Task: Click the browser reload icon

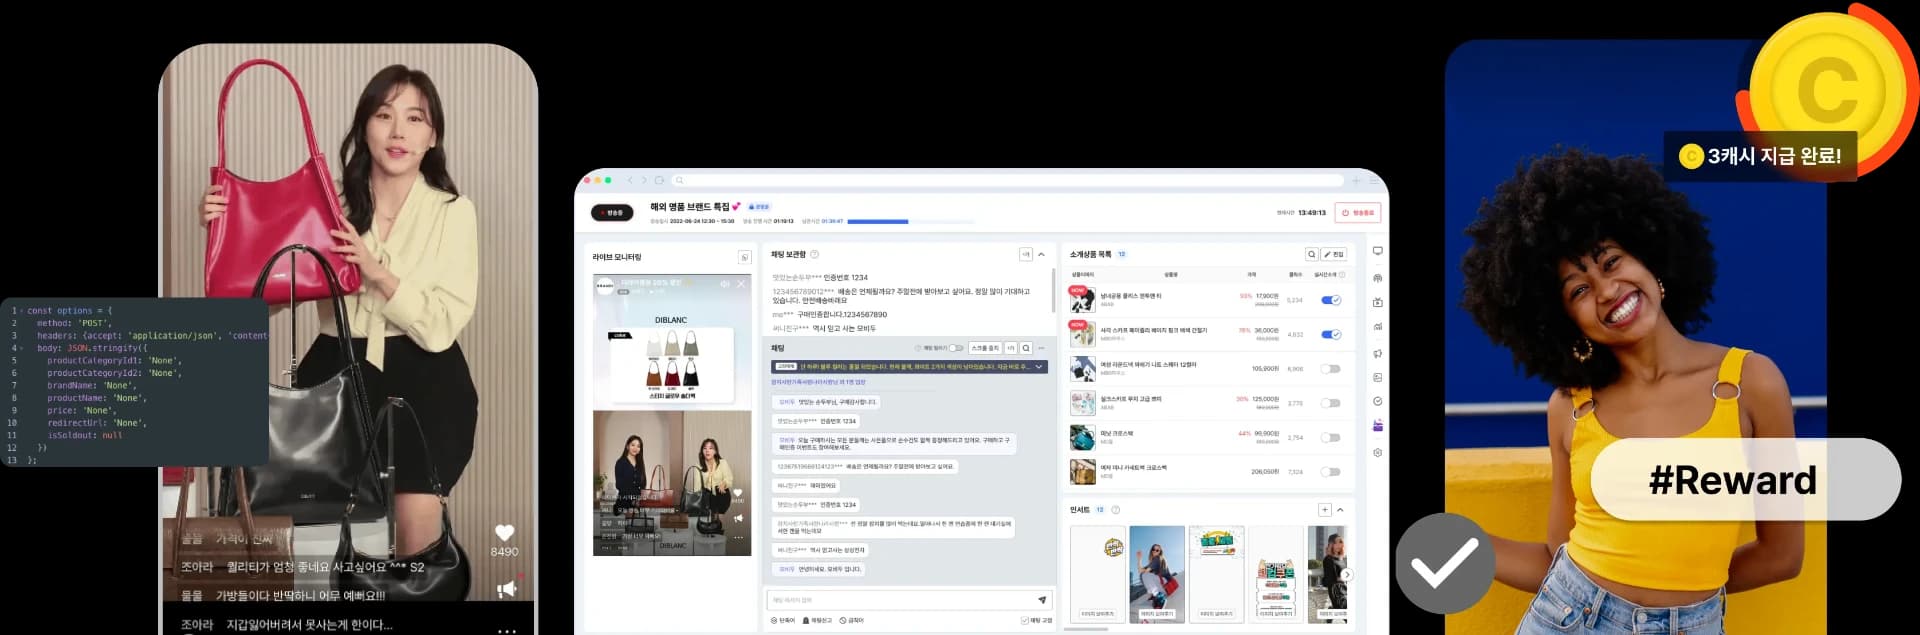Action: [x=659, y=180]
